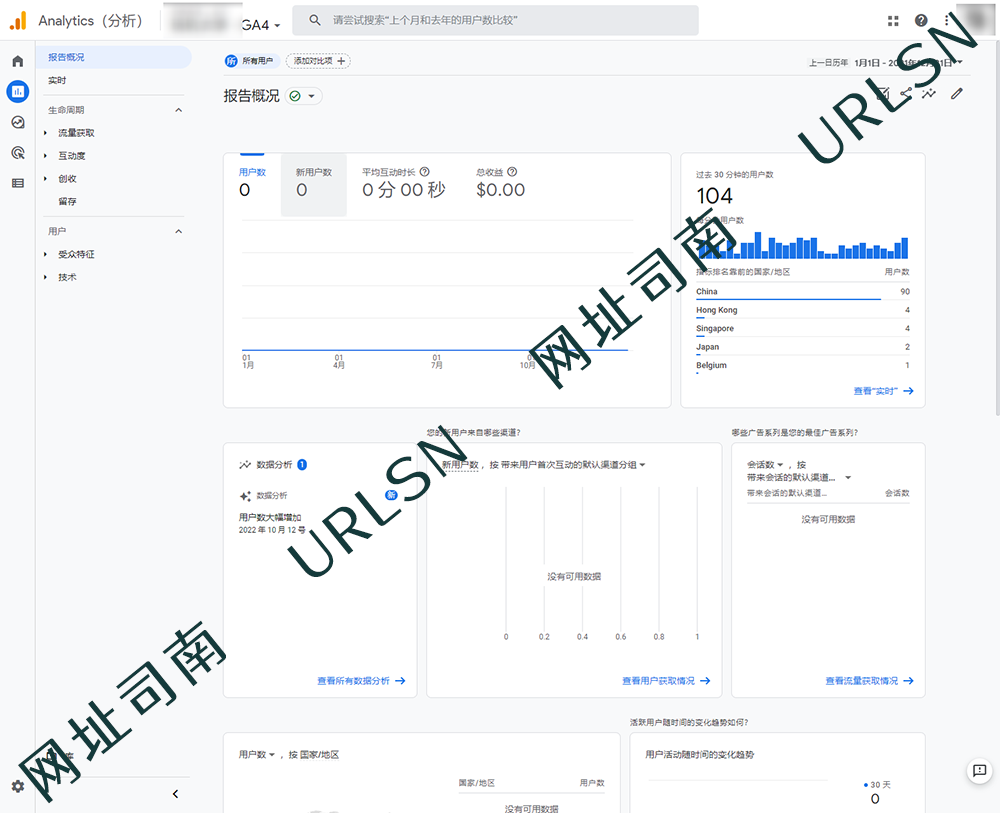Open the Home icon in left rail
The width and height of the screenshot is (1000, 813).
coord(17,62)
